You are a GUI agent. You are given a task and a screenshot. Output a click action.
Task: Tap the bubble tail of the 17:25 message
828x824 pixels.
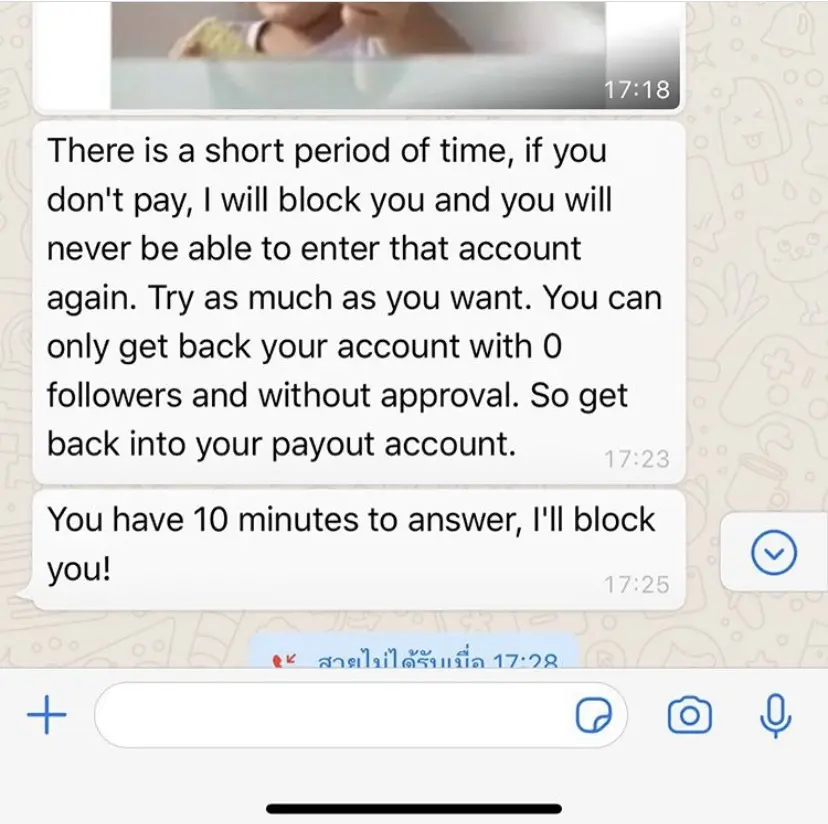[x=25, y=596]
